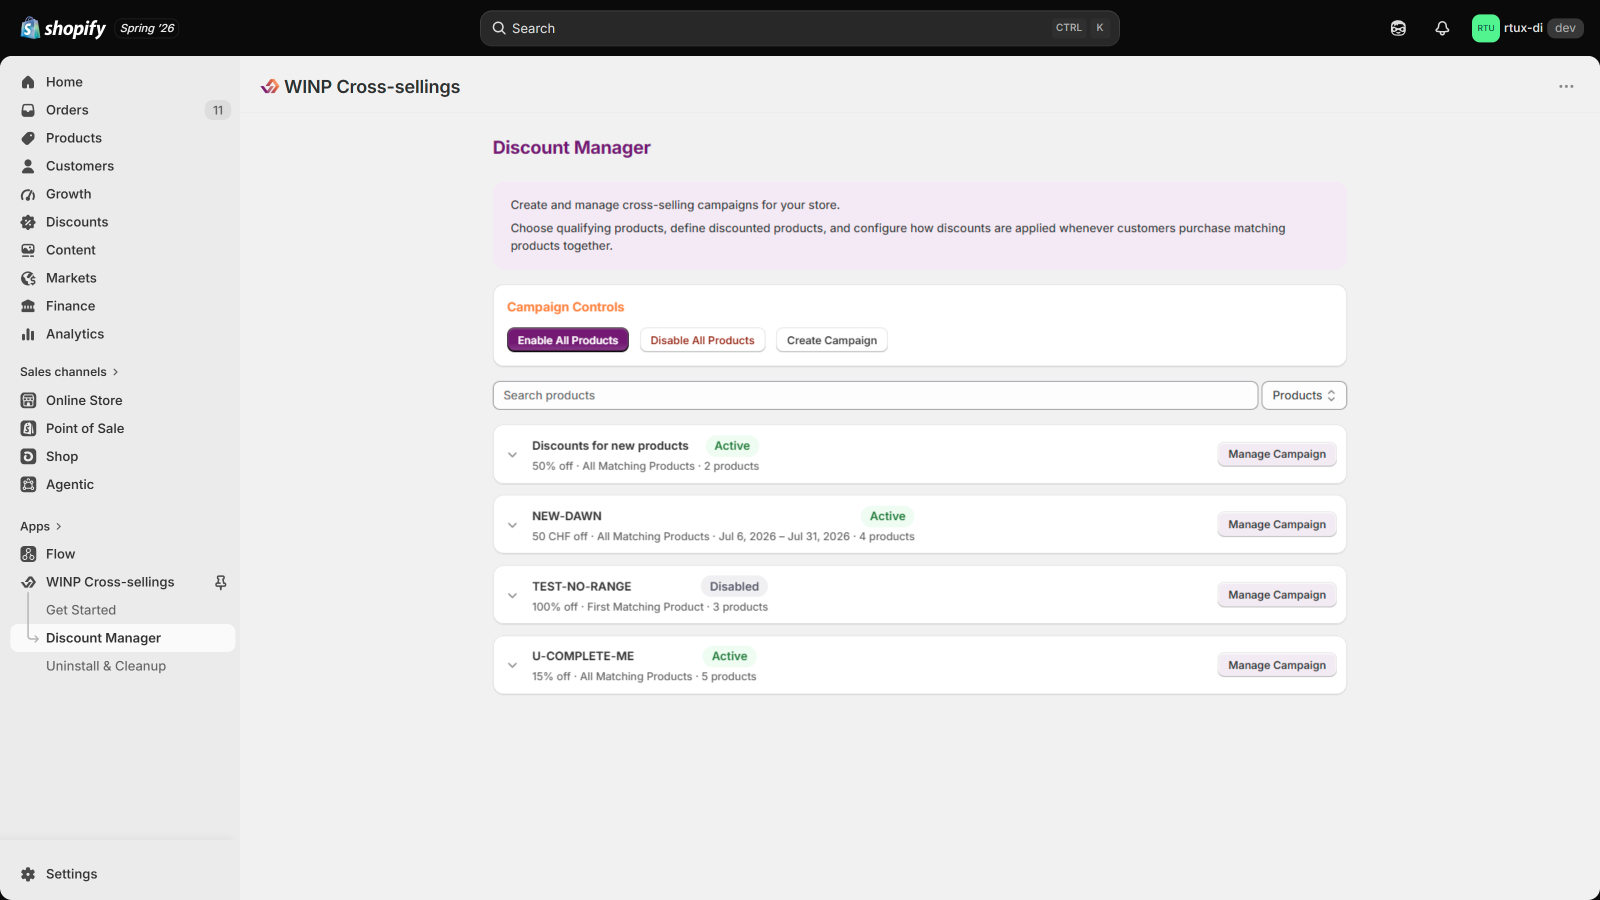Viewport: 1600px width, 900px height.
Task: Click Enable All Products button
Action: [568, 340]
